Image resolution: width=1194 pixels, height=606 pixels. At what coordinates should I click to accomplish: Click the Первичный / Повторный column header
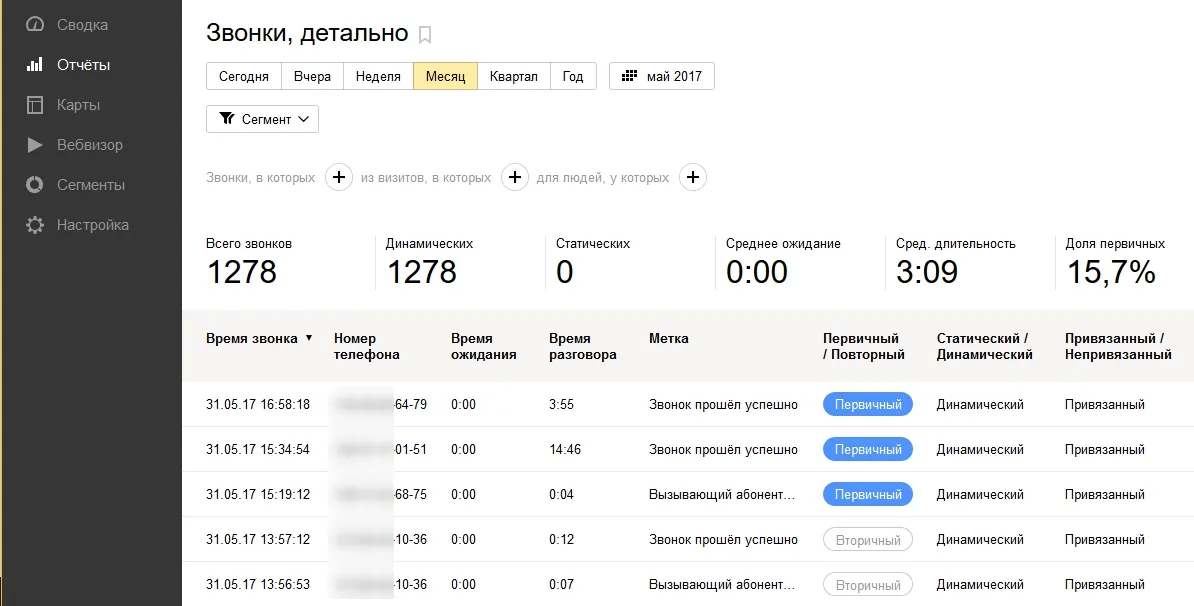[864, 346]
